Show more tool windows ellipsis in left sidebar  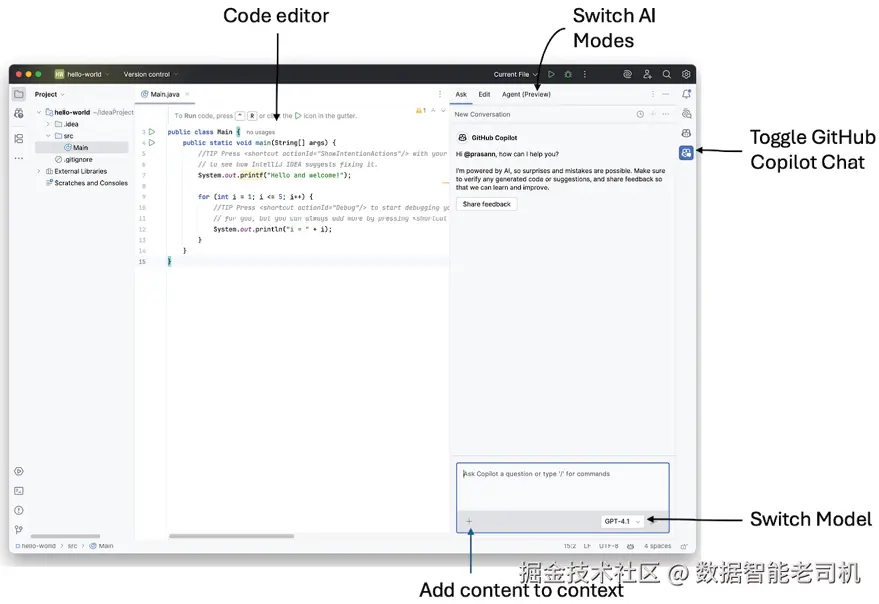tap(19, 159)
